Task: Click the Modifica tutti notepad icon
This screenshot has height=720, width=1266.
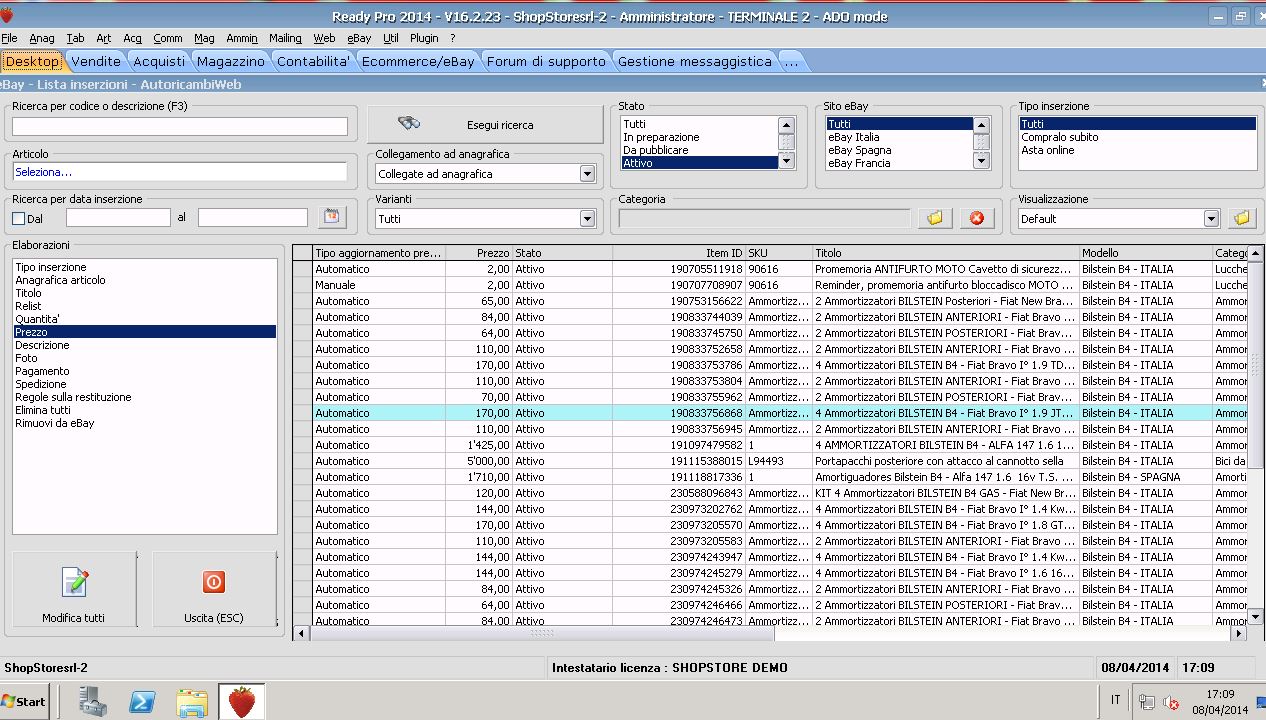Action: [x=74, y=582]
